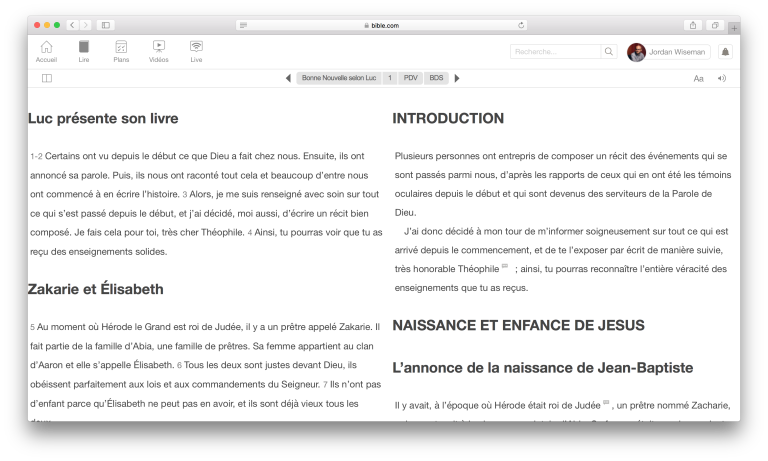
Task: Click the Recherche search field
Action: coord(555,51)
